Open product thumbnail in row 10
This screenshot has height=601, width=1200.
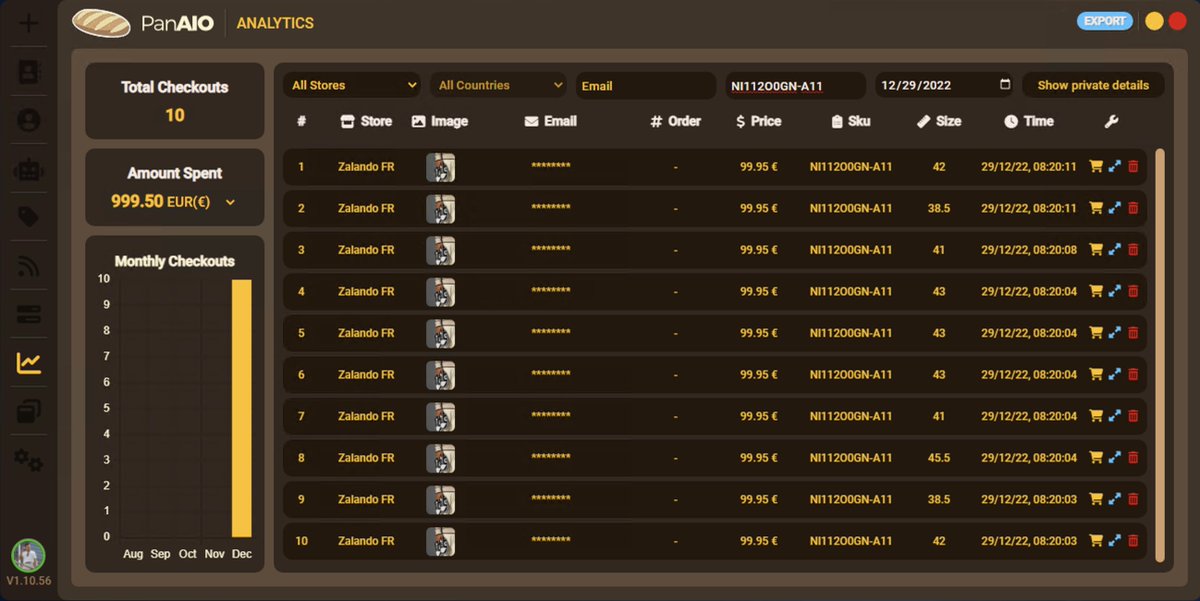pyautogui.click(x=441, y=541)
